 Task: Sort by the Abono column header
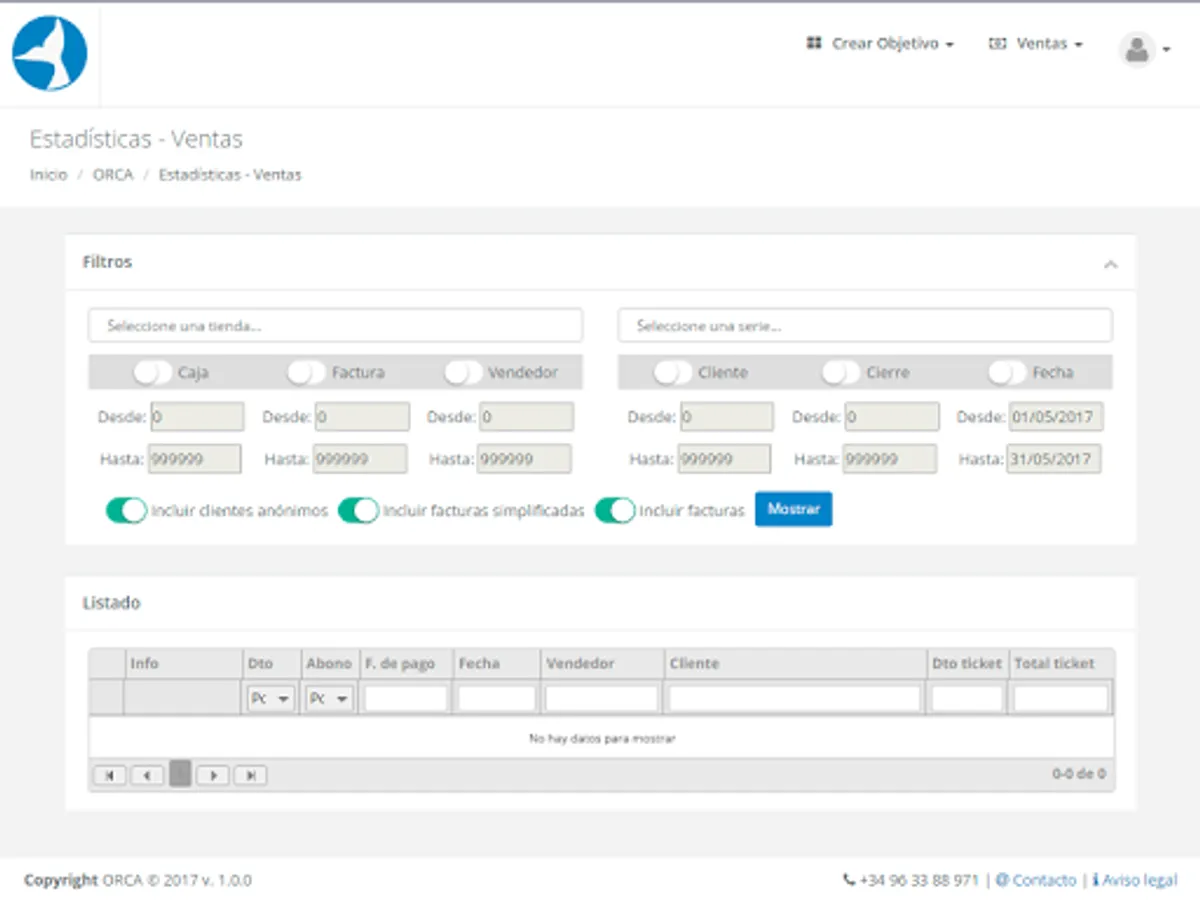click(x=330, y=664)
